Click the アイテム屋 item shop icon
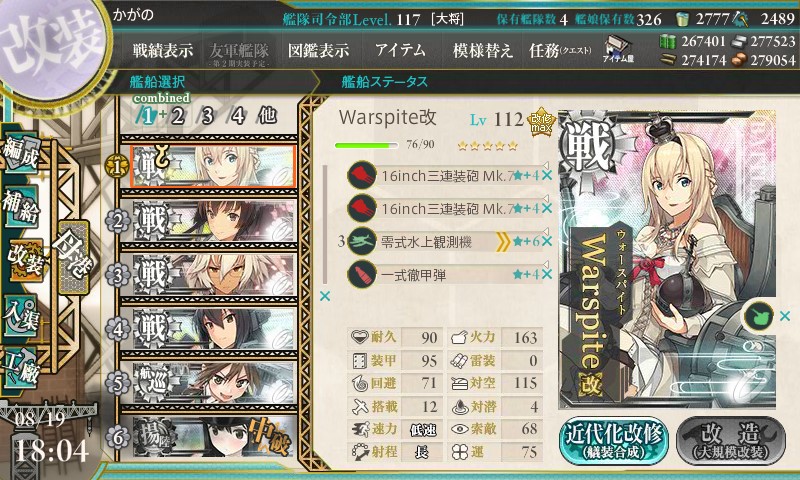 point(617,49)
